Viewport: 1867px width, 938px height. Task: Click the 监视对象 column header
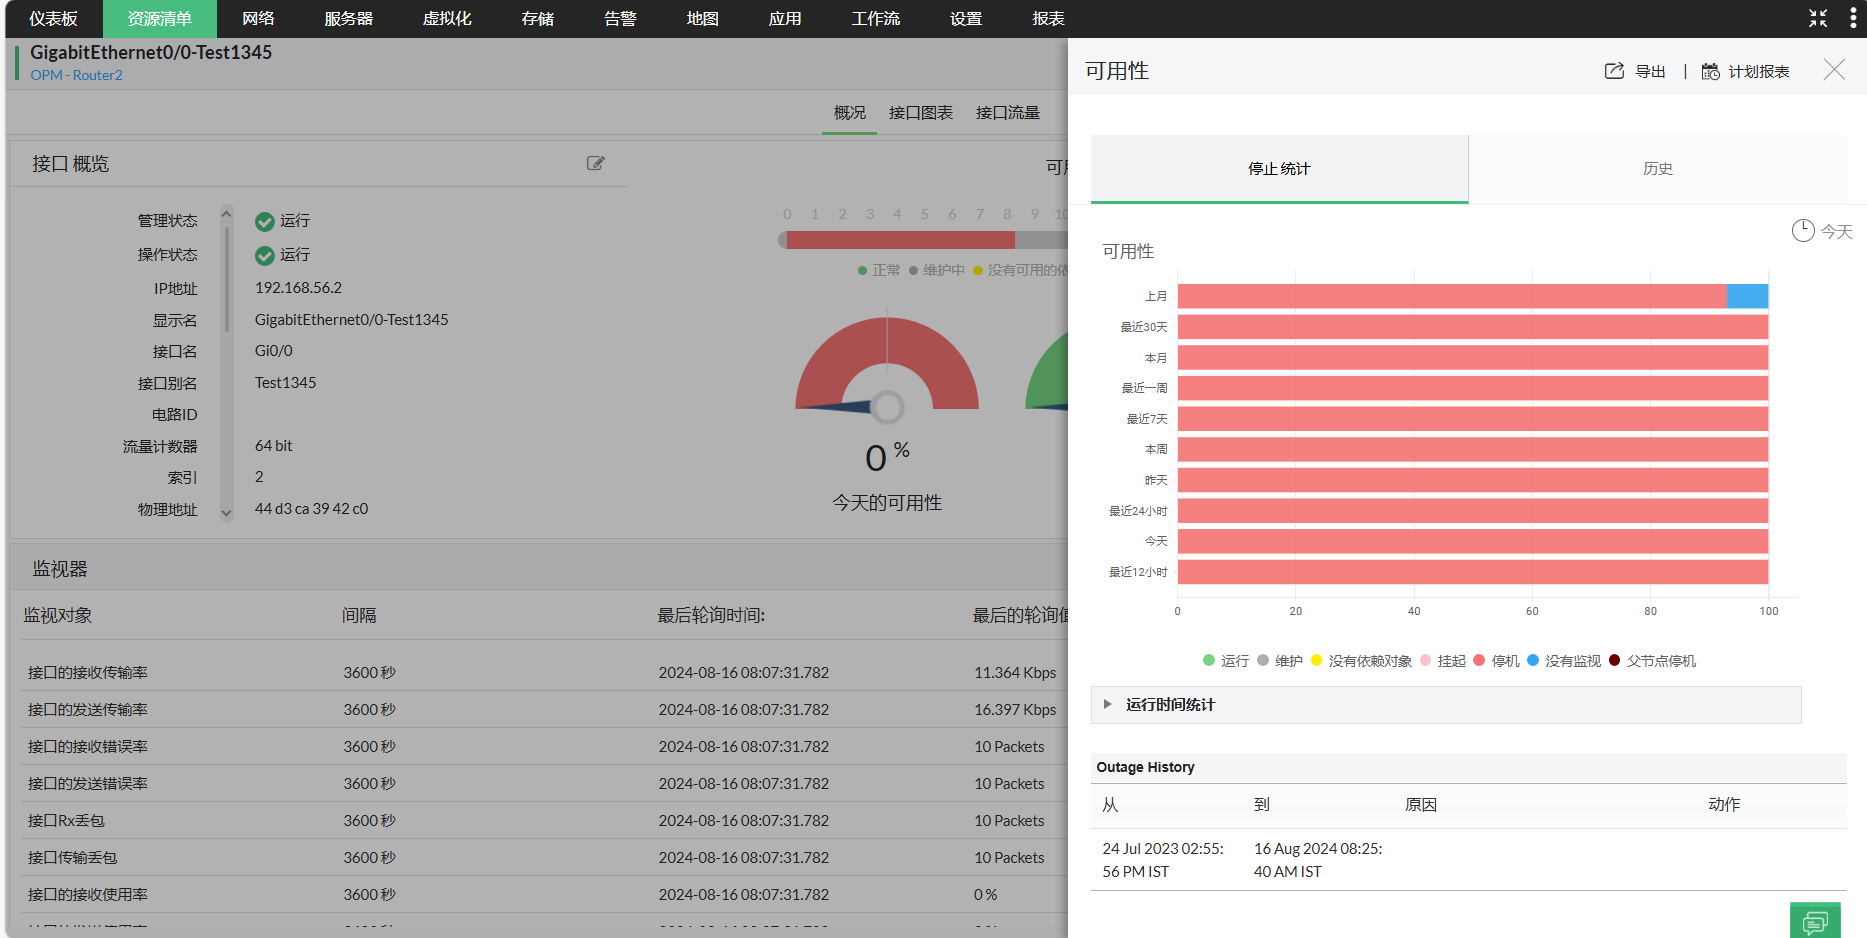click(x=58, y=615)
